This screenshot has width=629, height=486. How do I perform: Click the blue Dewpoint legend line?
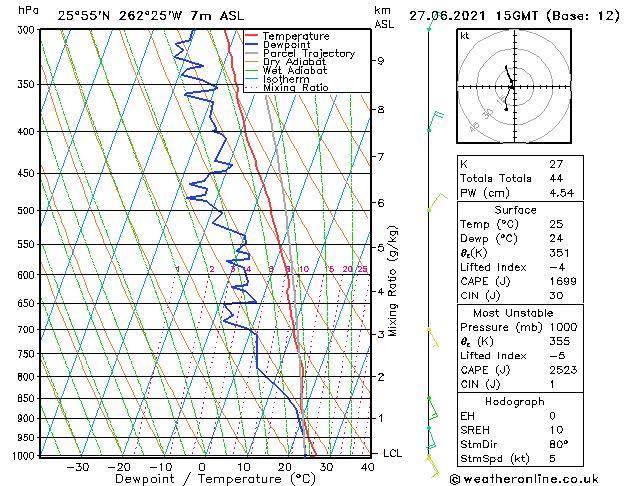tap(252, 45)
